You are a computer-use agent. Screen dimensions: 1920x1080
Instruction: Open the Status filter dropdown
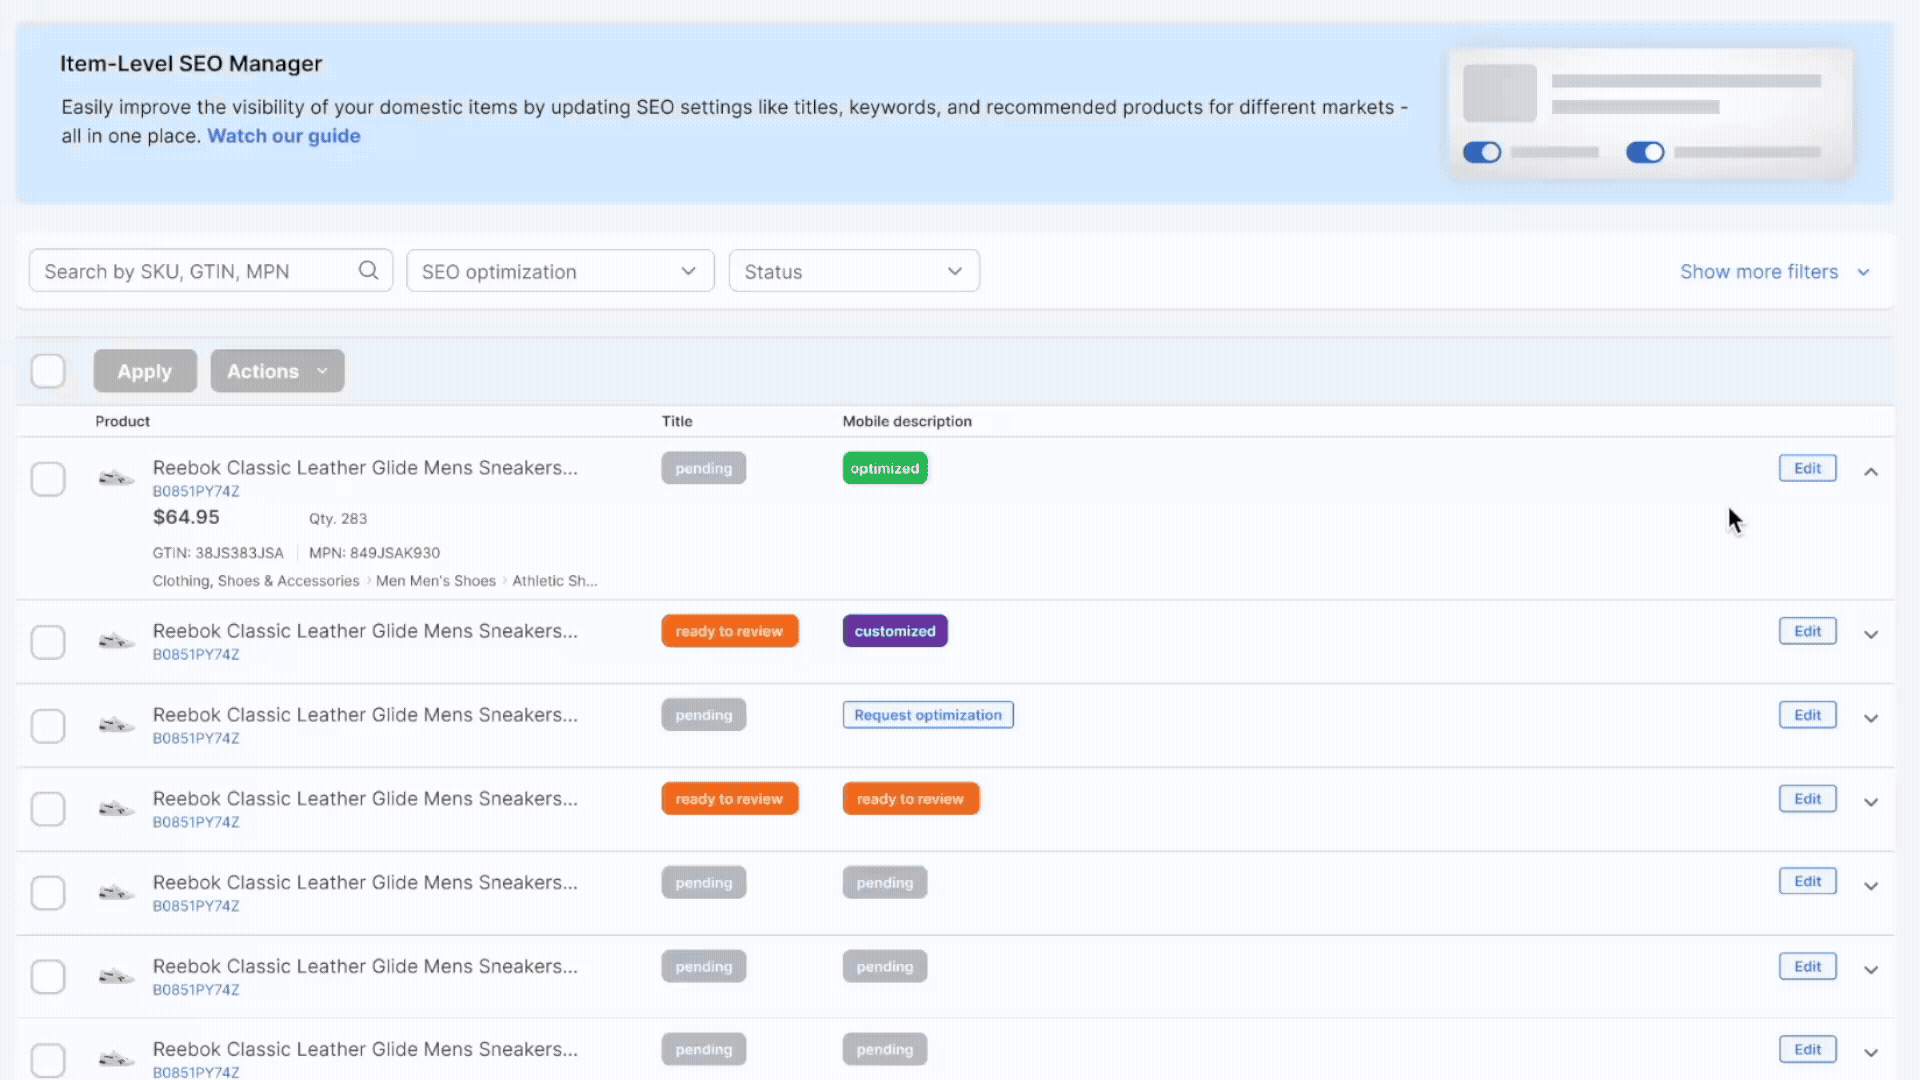click(x=854, y=271)
